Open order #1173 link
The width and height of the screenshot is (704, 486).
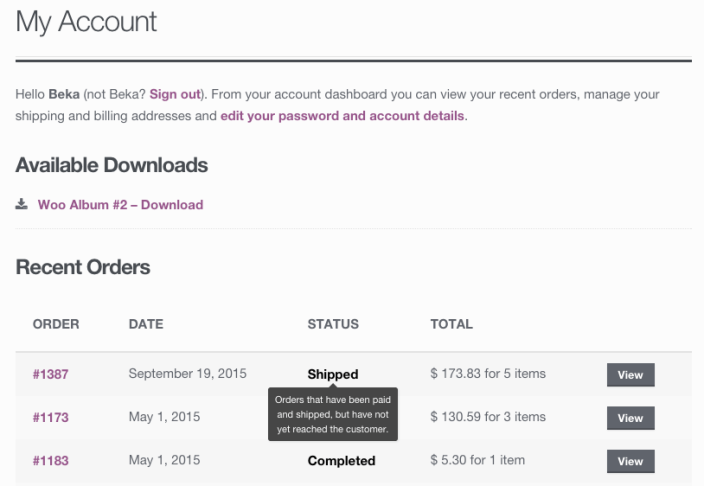pyautogui.click(x=50, y=417)
